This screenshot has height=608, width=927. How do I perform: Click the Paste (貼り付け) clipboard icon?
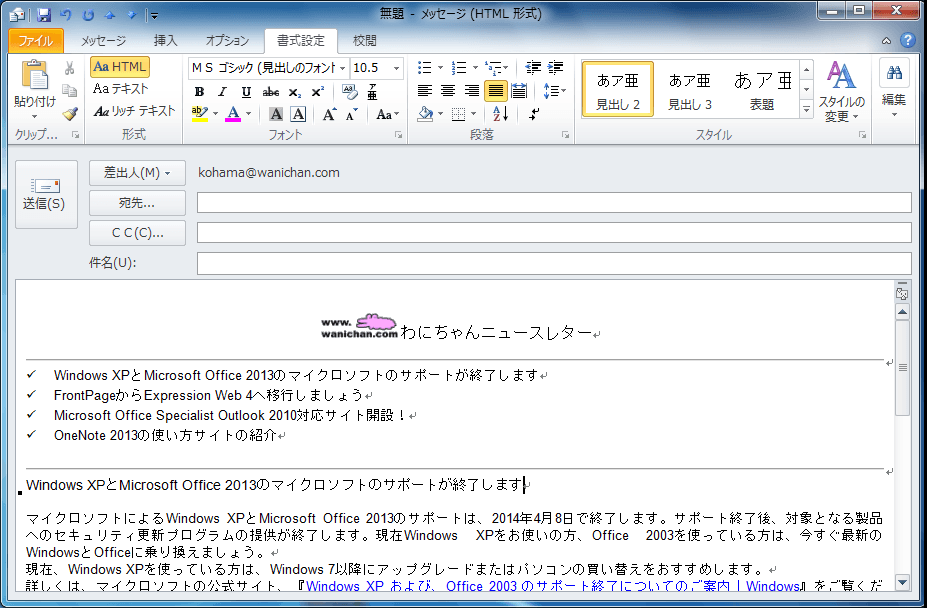coord(34,76)
